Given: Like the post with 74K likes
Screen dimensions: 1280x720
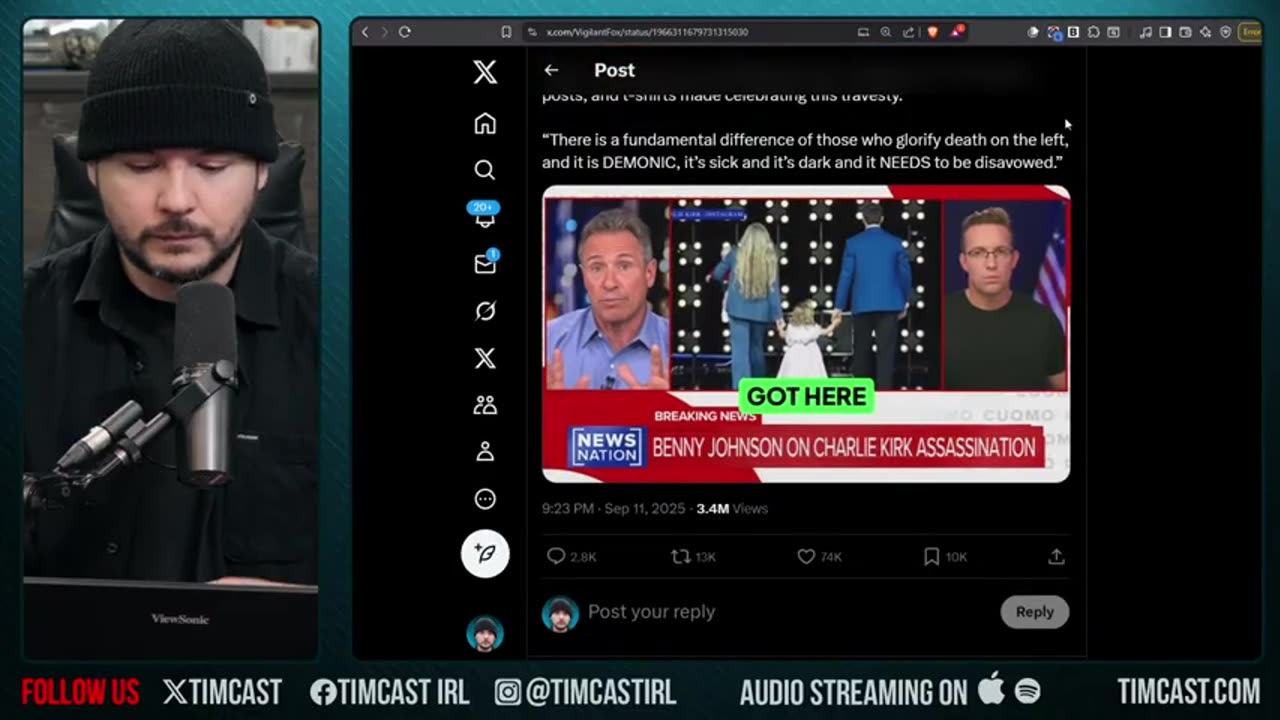Looking at the screenshot, I should click(819, 556).
